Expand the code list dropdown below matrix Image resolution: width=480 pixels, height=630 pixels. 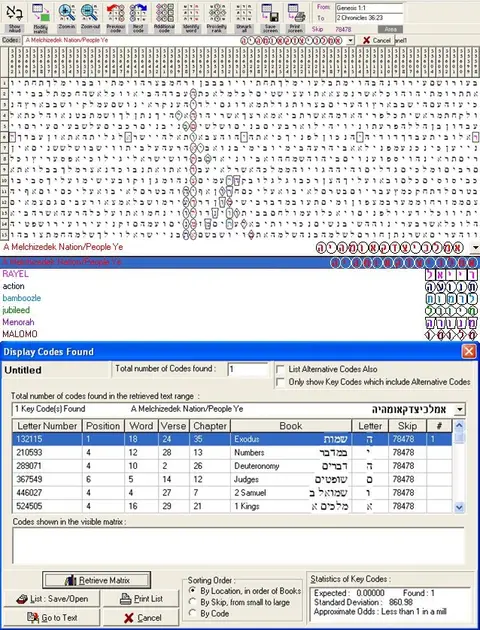[x=475, y=248]
